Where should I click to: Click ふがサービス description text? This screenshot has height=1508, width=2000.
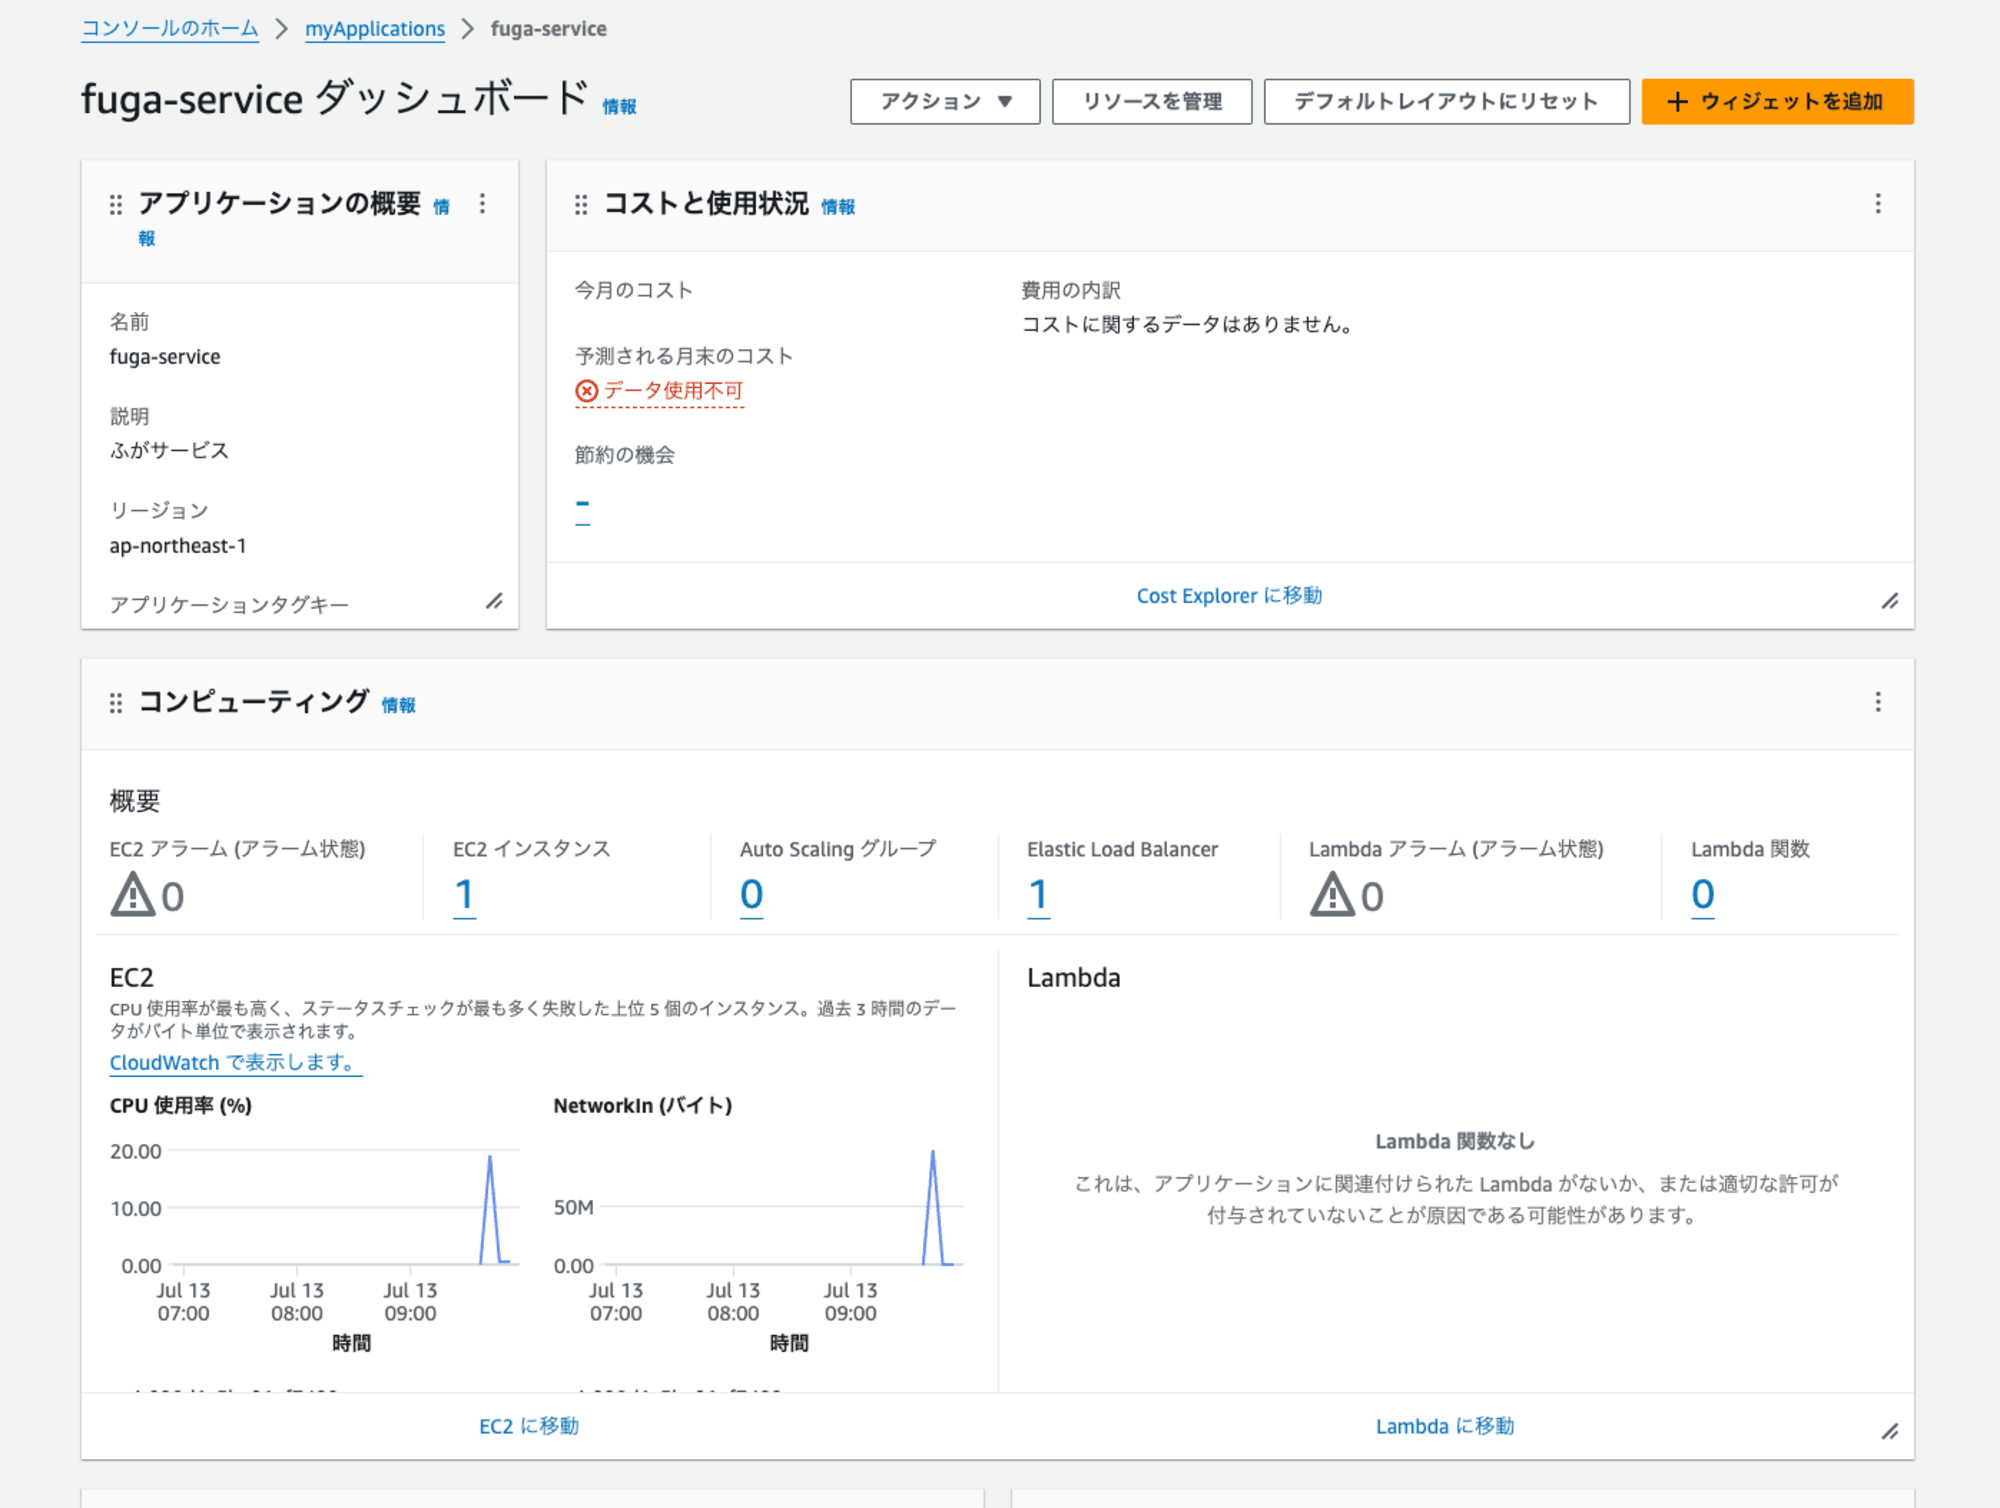169,451
